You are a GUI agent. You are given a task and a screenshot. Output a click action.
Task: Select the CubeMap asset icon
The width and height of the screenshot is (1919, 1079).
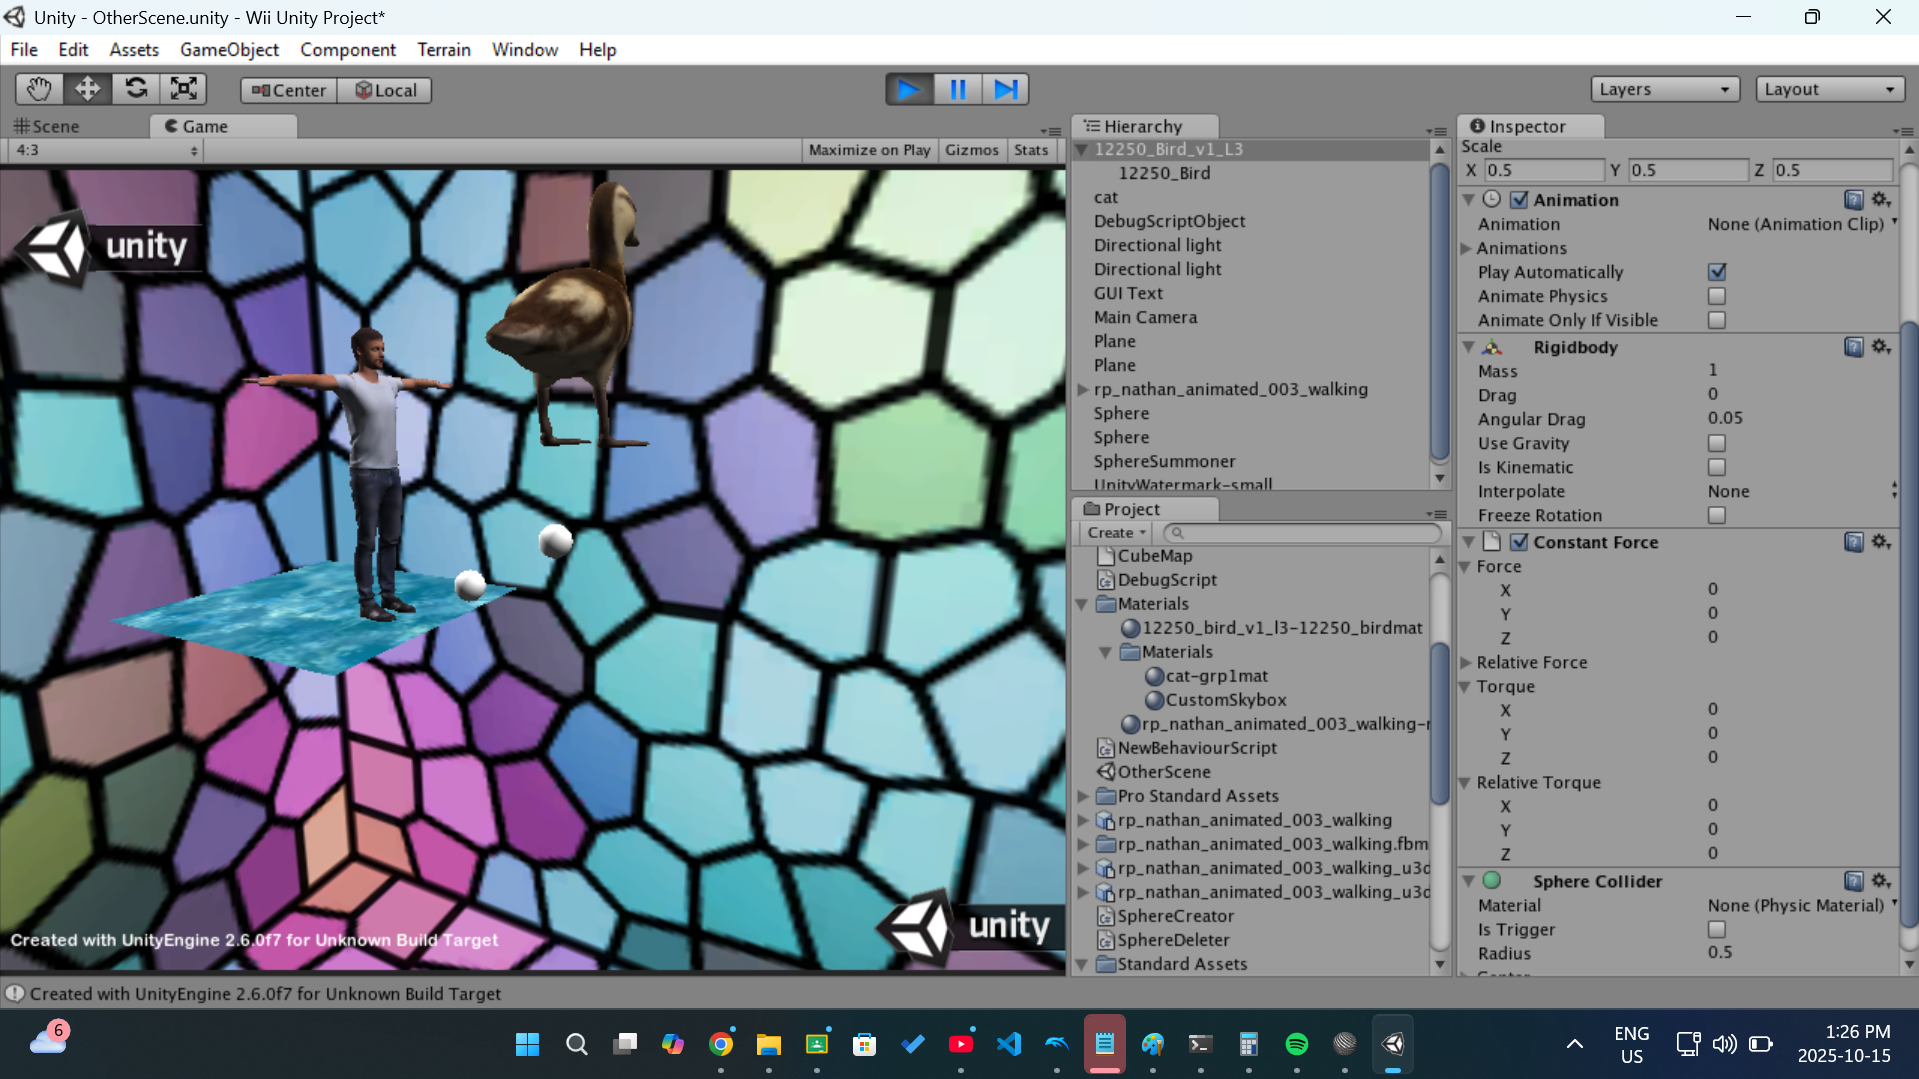coord(1106,556)
